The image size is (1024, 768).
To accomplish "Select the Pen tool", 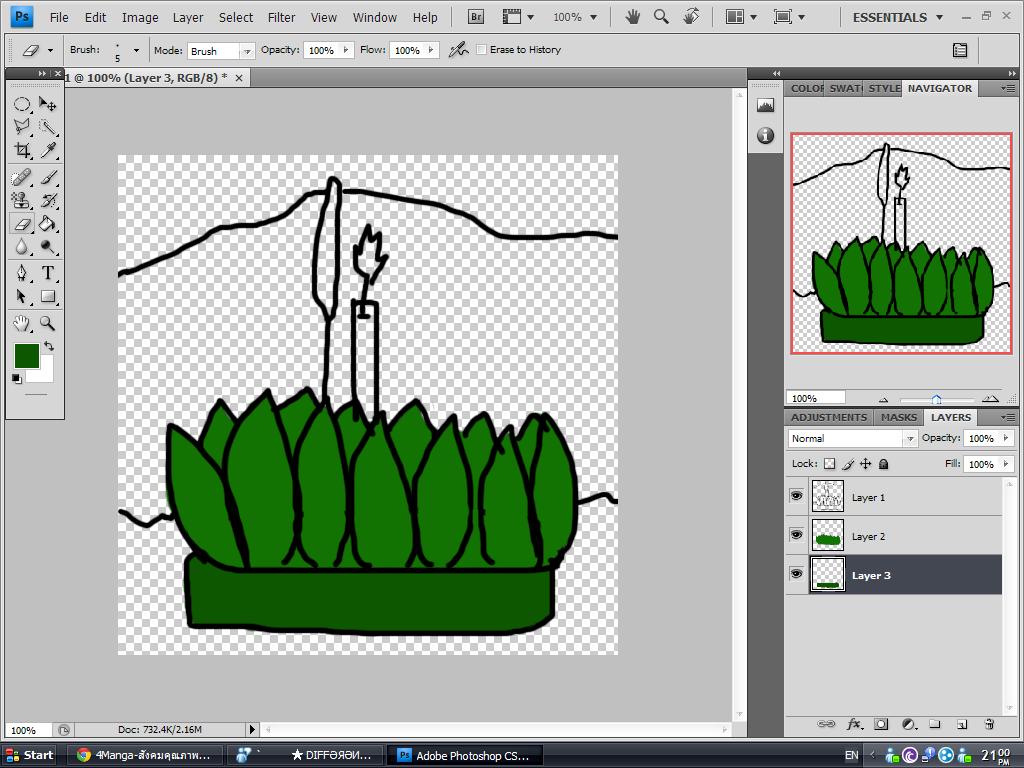I will [21, 273].
